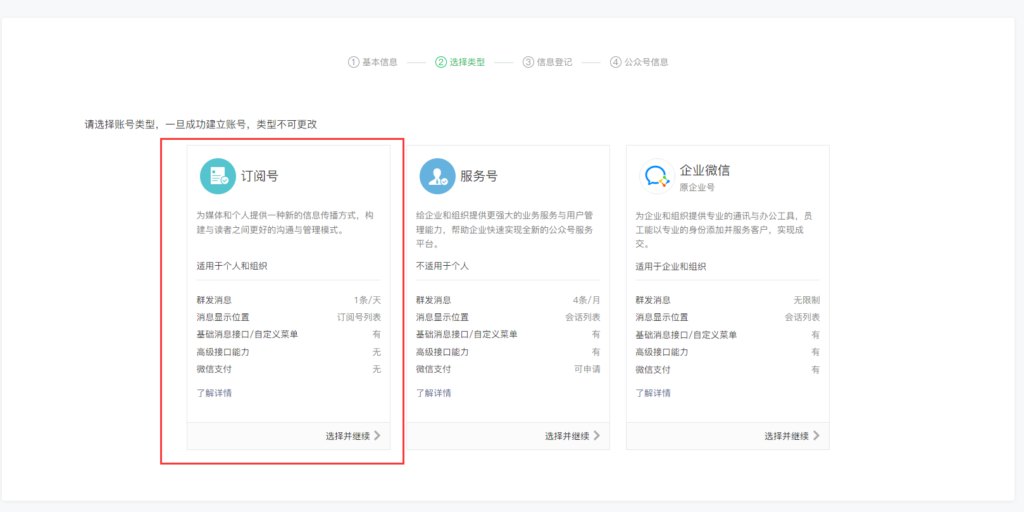Click the step 4 circle numeral

pyautogui.click(x=615, y=62)
